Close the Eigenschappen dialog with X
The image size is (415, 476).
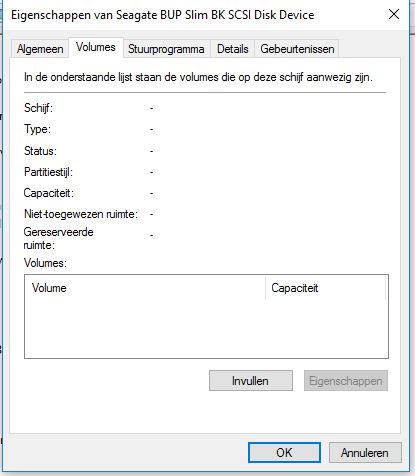(394, 14)
